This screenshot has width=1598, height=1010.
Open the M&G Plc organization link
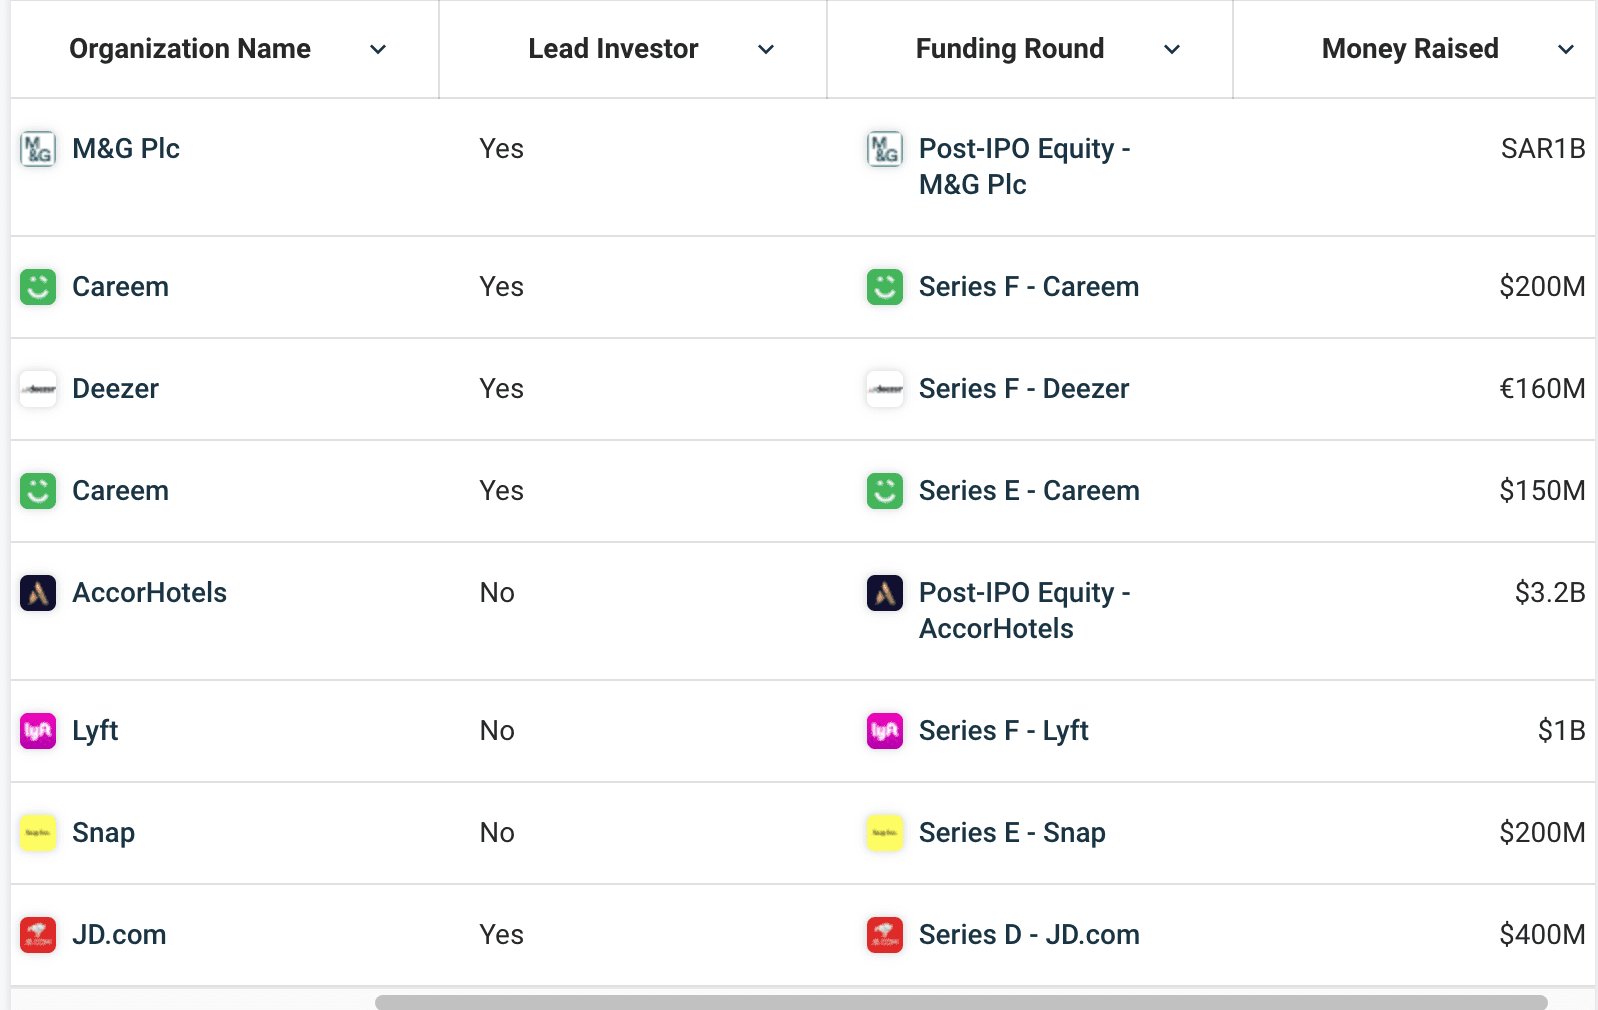click(126, 149)
